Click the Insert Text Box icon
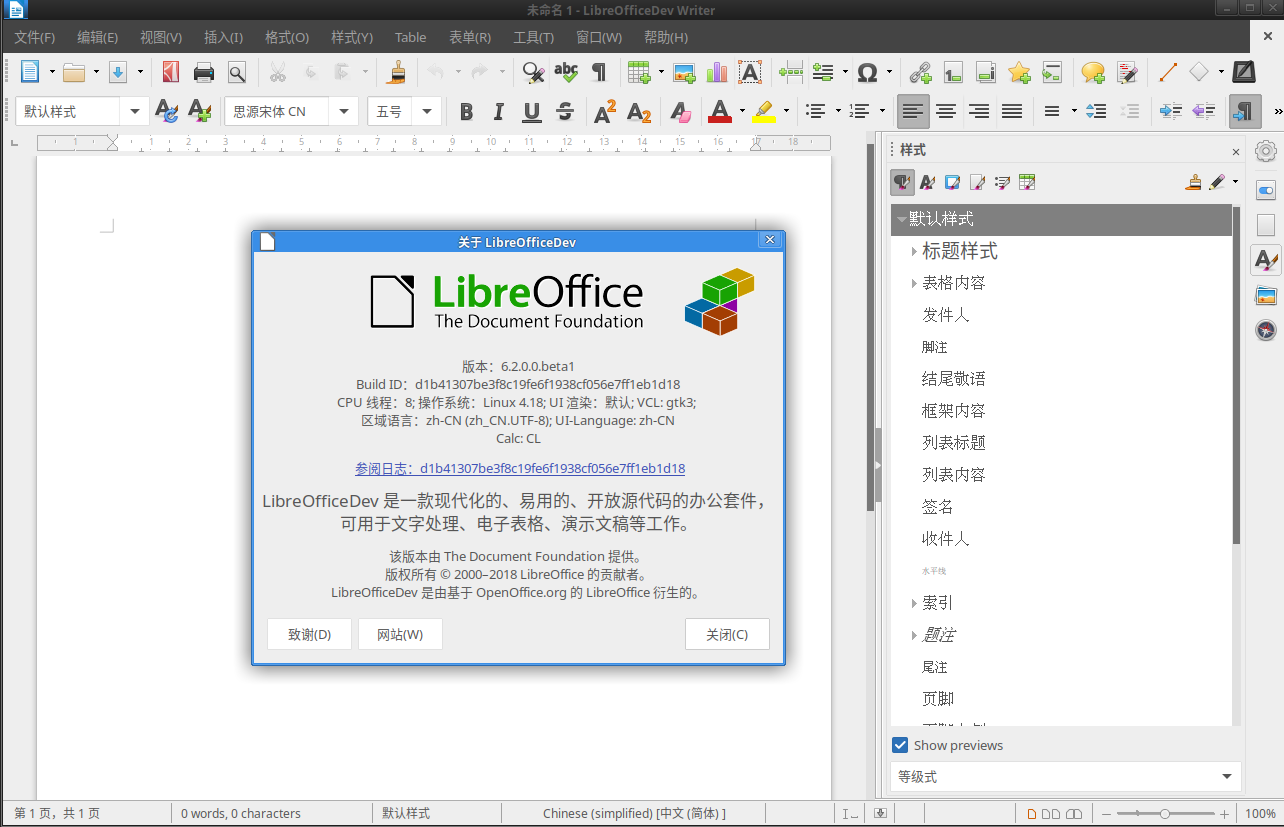The height and width of the screenshot is (827, 1284). click(749, 72)
